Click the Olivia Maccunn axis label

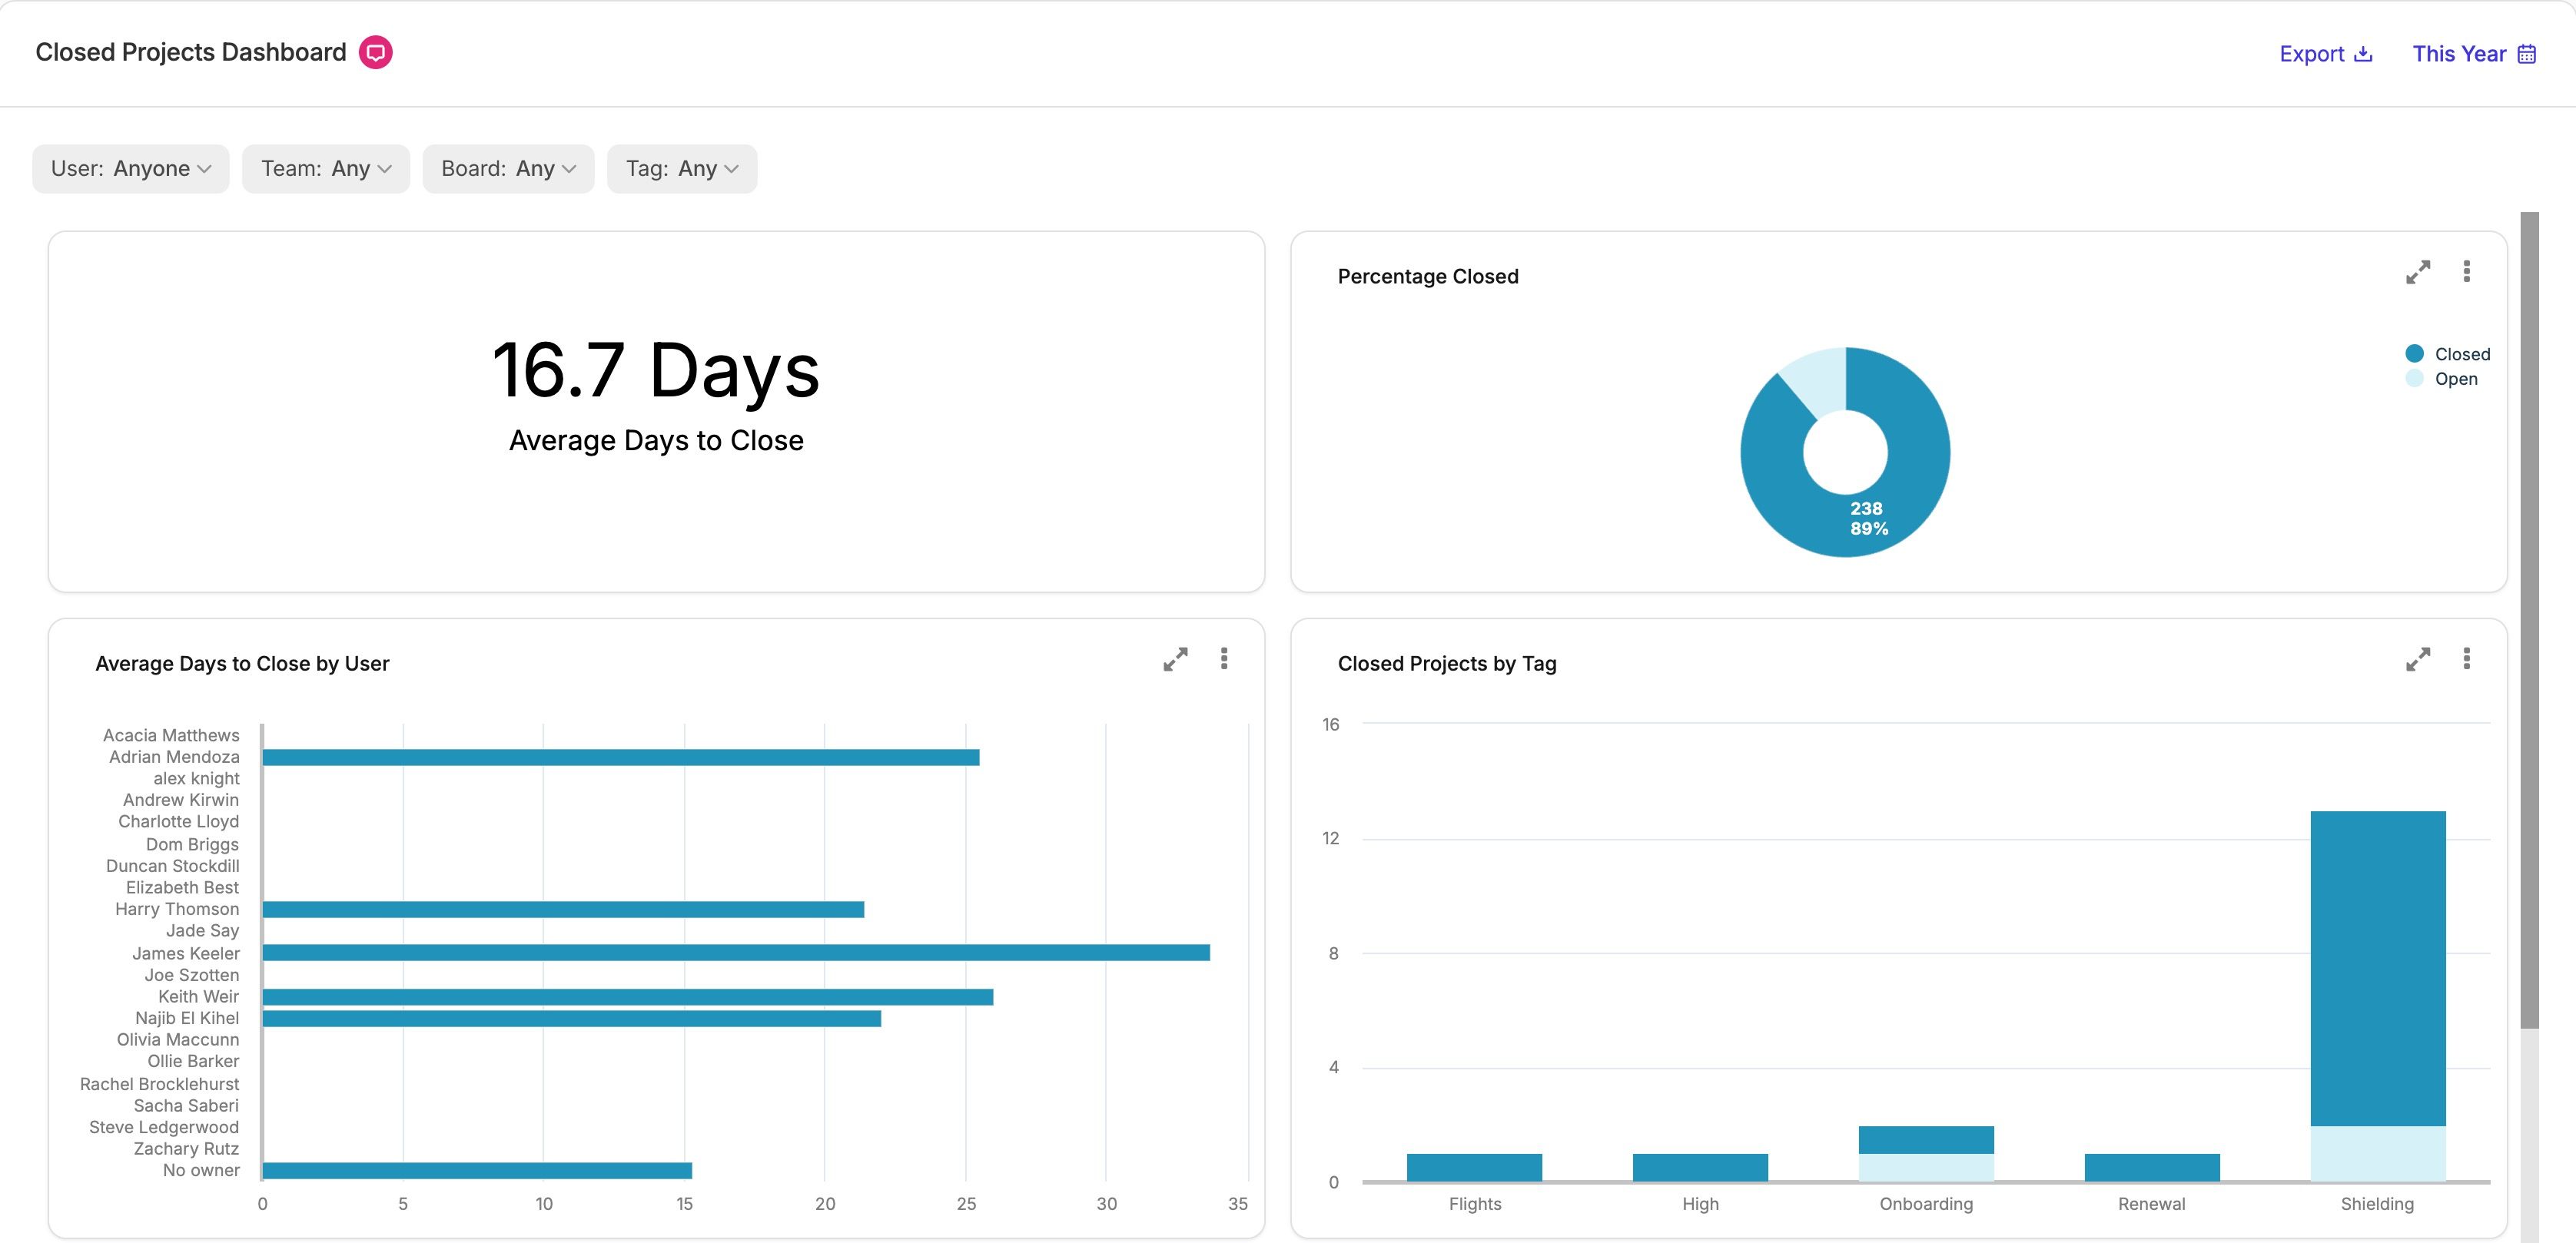pos(178,1040)
